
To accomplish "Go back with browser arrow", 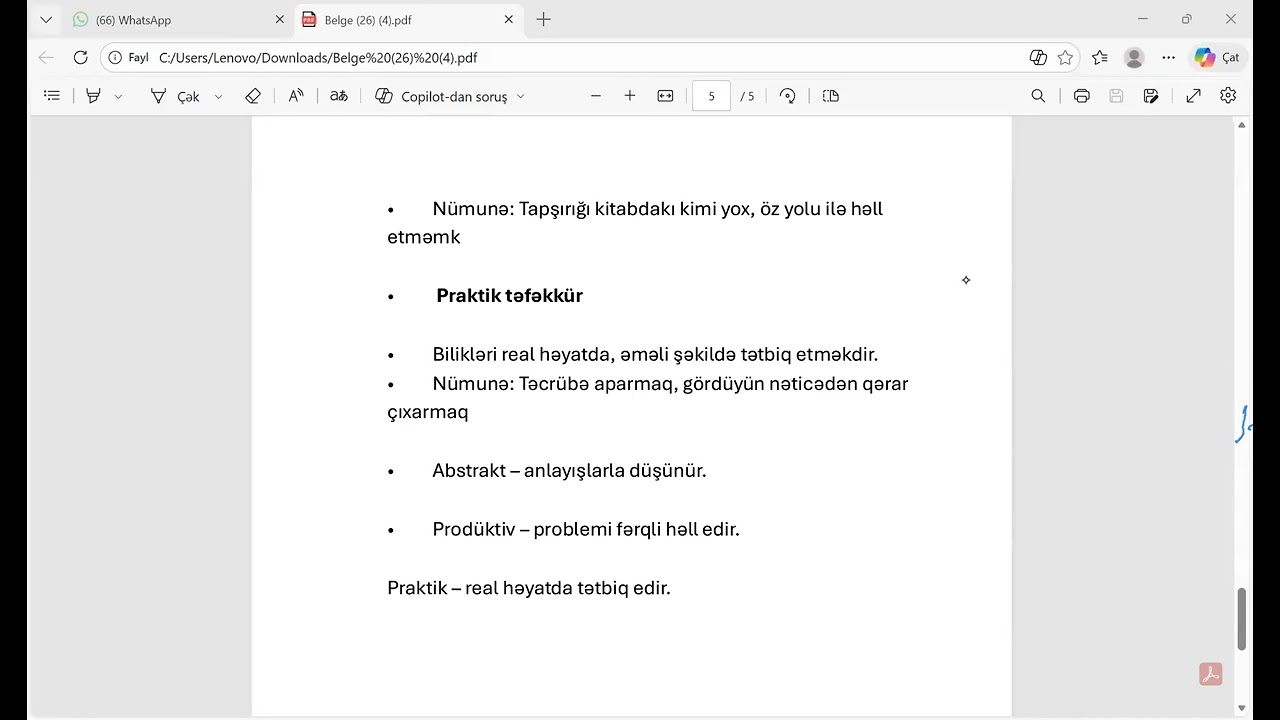I will click(x=46, y=58).
